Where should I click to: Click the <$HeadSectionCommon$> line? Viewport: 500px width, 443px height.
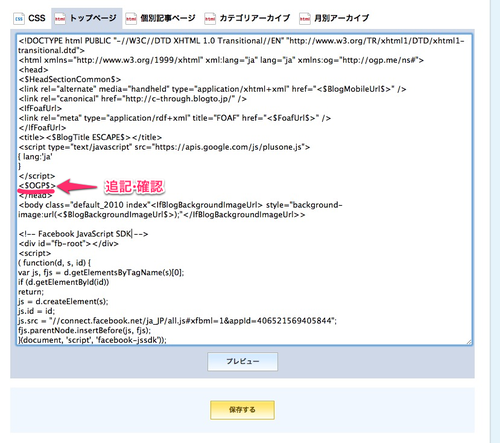pyautogui.click(x=70, y=79)
